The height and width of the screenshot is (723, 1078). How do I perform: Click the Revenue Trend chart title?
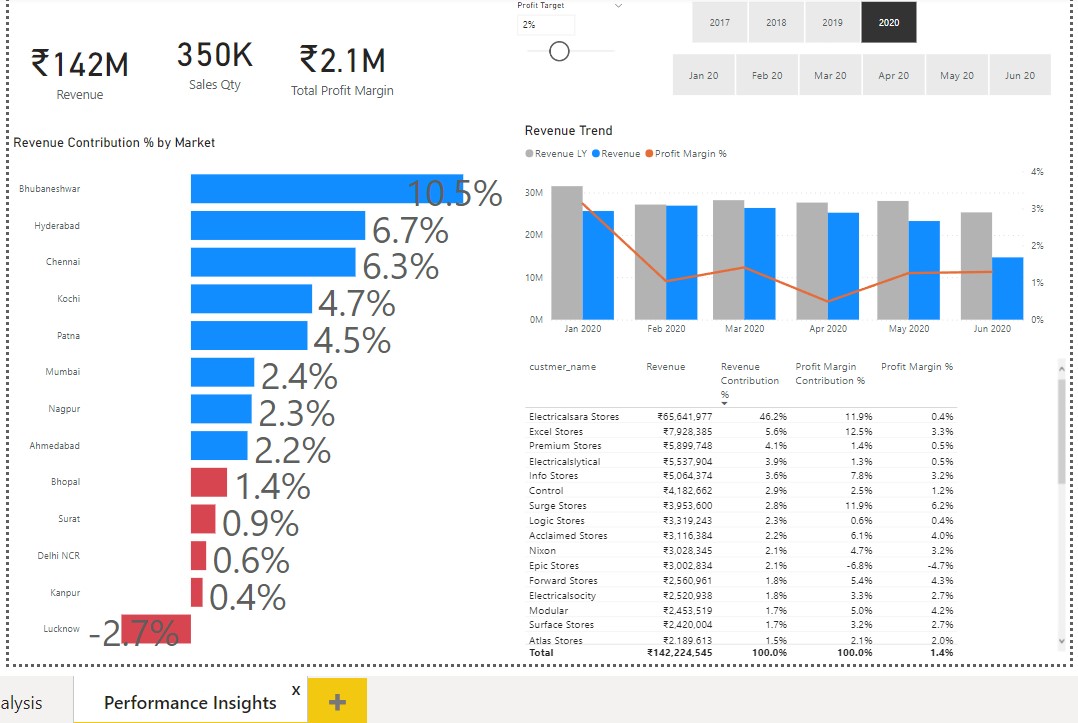pyautogui.click(x=568, y=131)
